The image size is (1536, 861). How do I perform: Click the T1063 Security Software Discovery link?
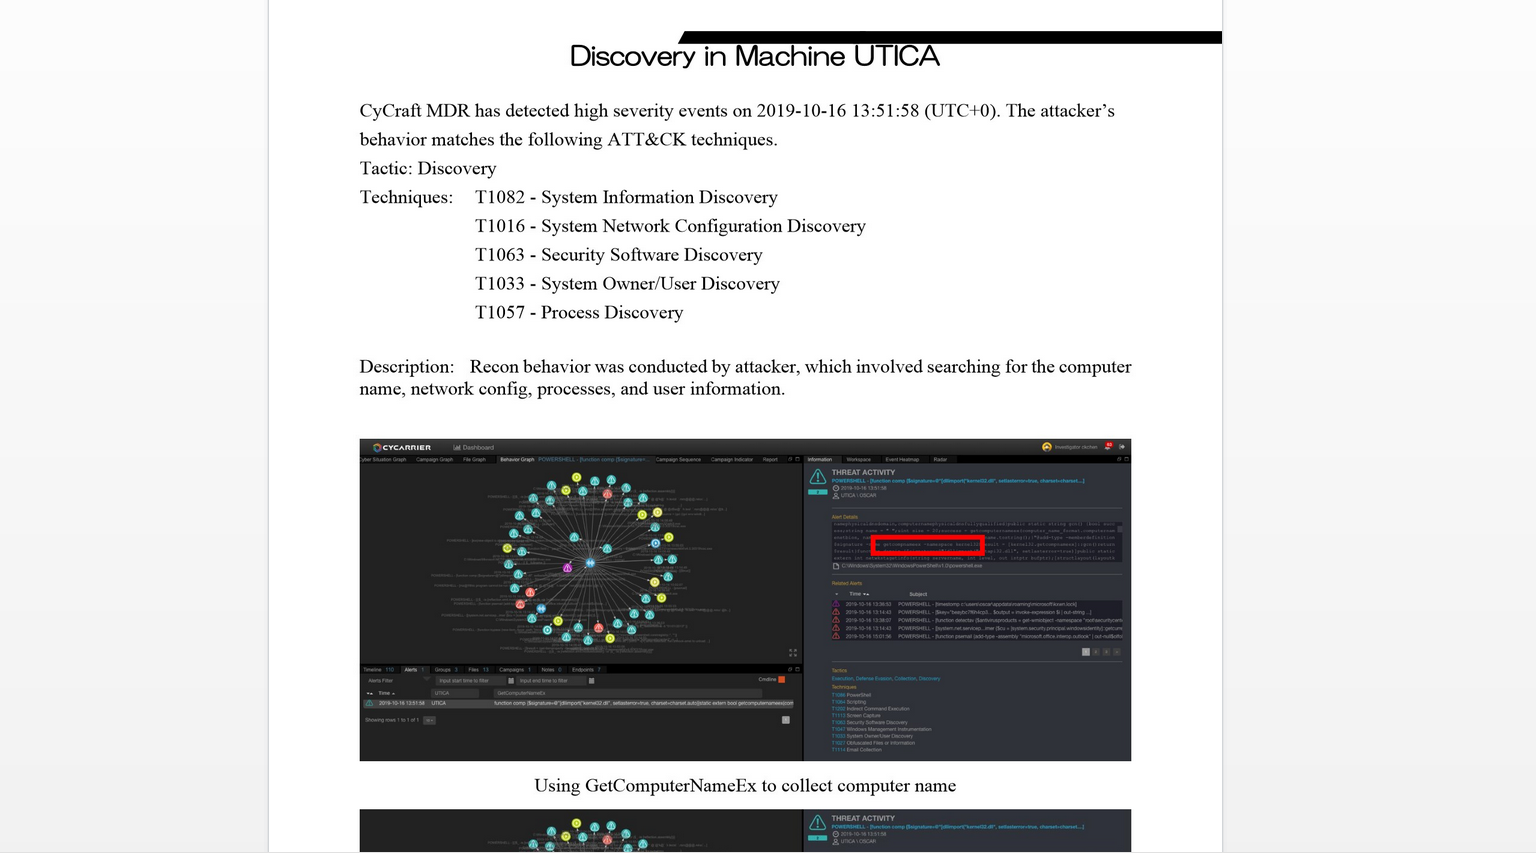(838, 722)
